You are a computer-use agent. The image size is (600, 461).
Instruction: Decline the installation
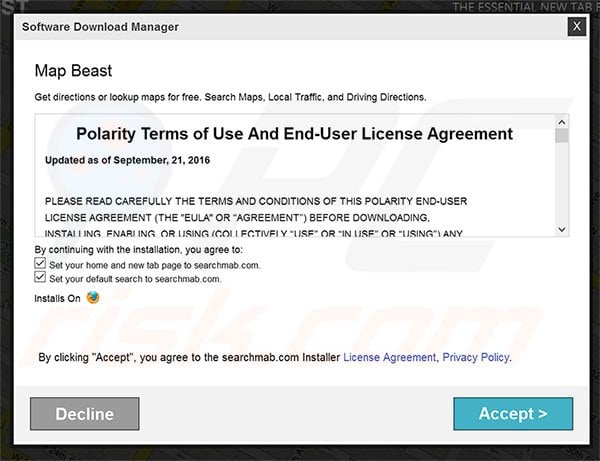click(x=85, y=414)
